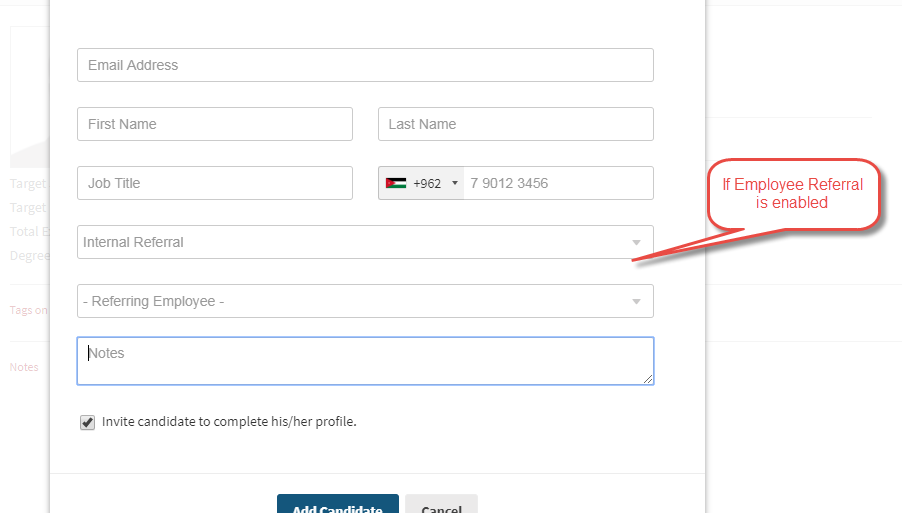Uncheck Invite candidate to complete profile checkbox
Image resolution: width=902 pixels, height=513 pixels.
(x=87, y=423)
